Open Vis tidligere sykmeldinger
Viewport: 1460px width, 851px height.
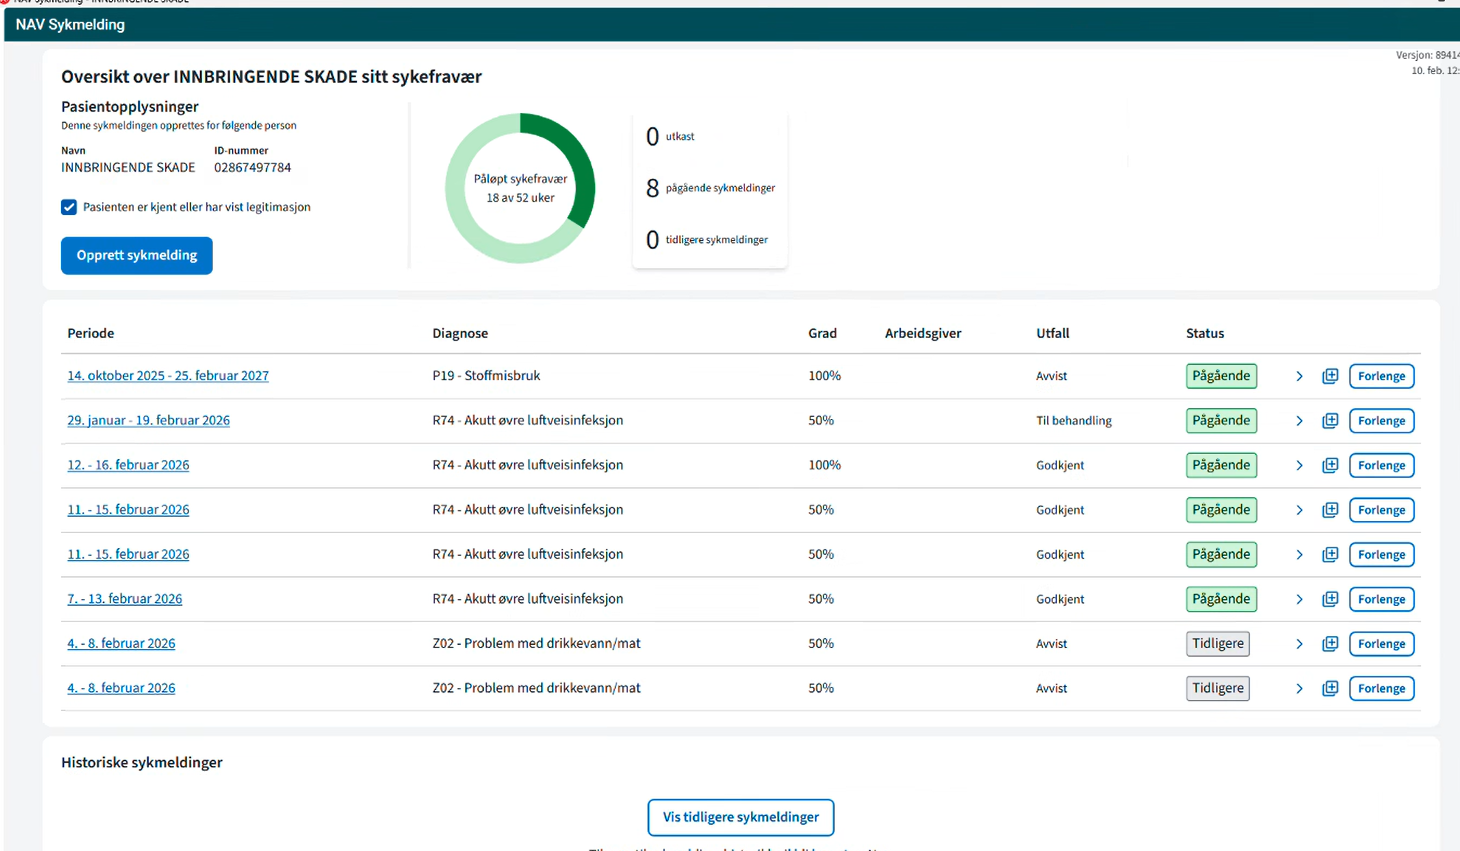[x=740, y=817]
